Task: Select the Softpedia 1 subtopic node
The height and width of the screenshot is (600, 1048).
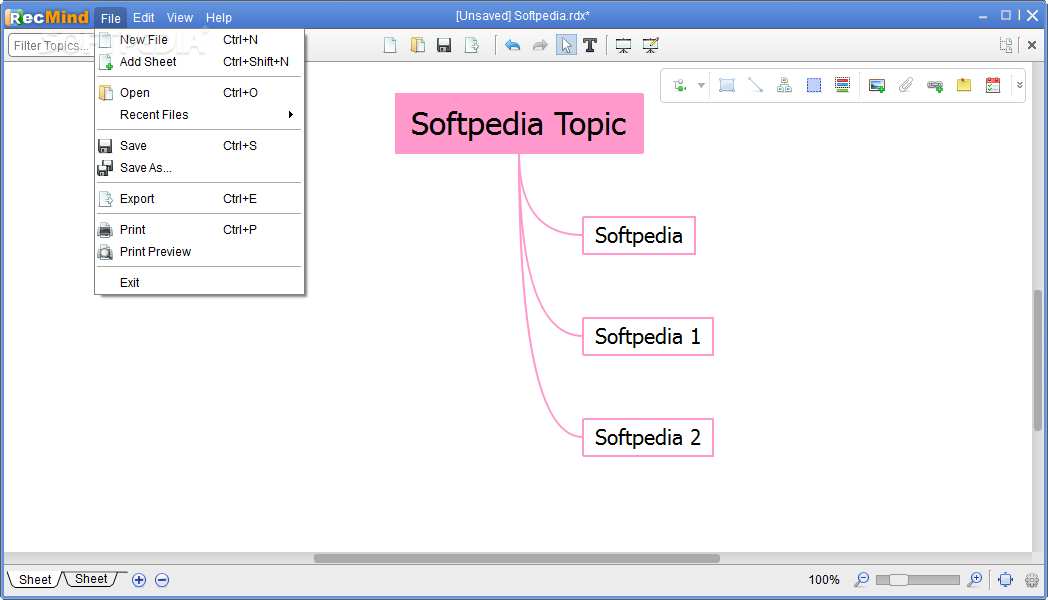Action: pyautogui.click(x=648, y=336)
